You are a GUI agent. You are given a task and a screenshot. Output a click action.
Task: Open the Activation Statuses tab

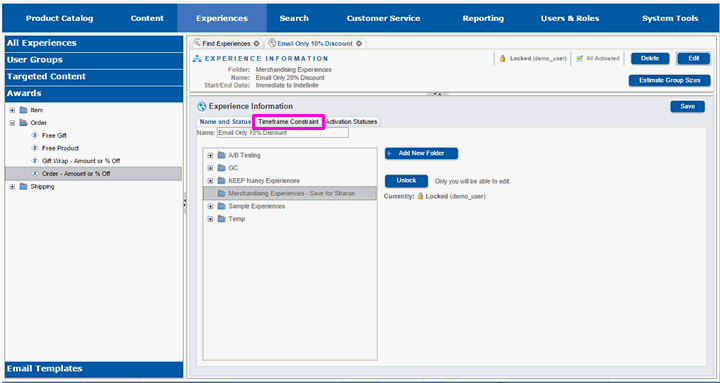click(351, 122)
